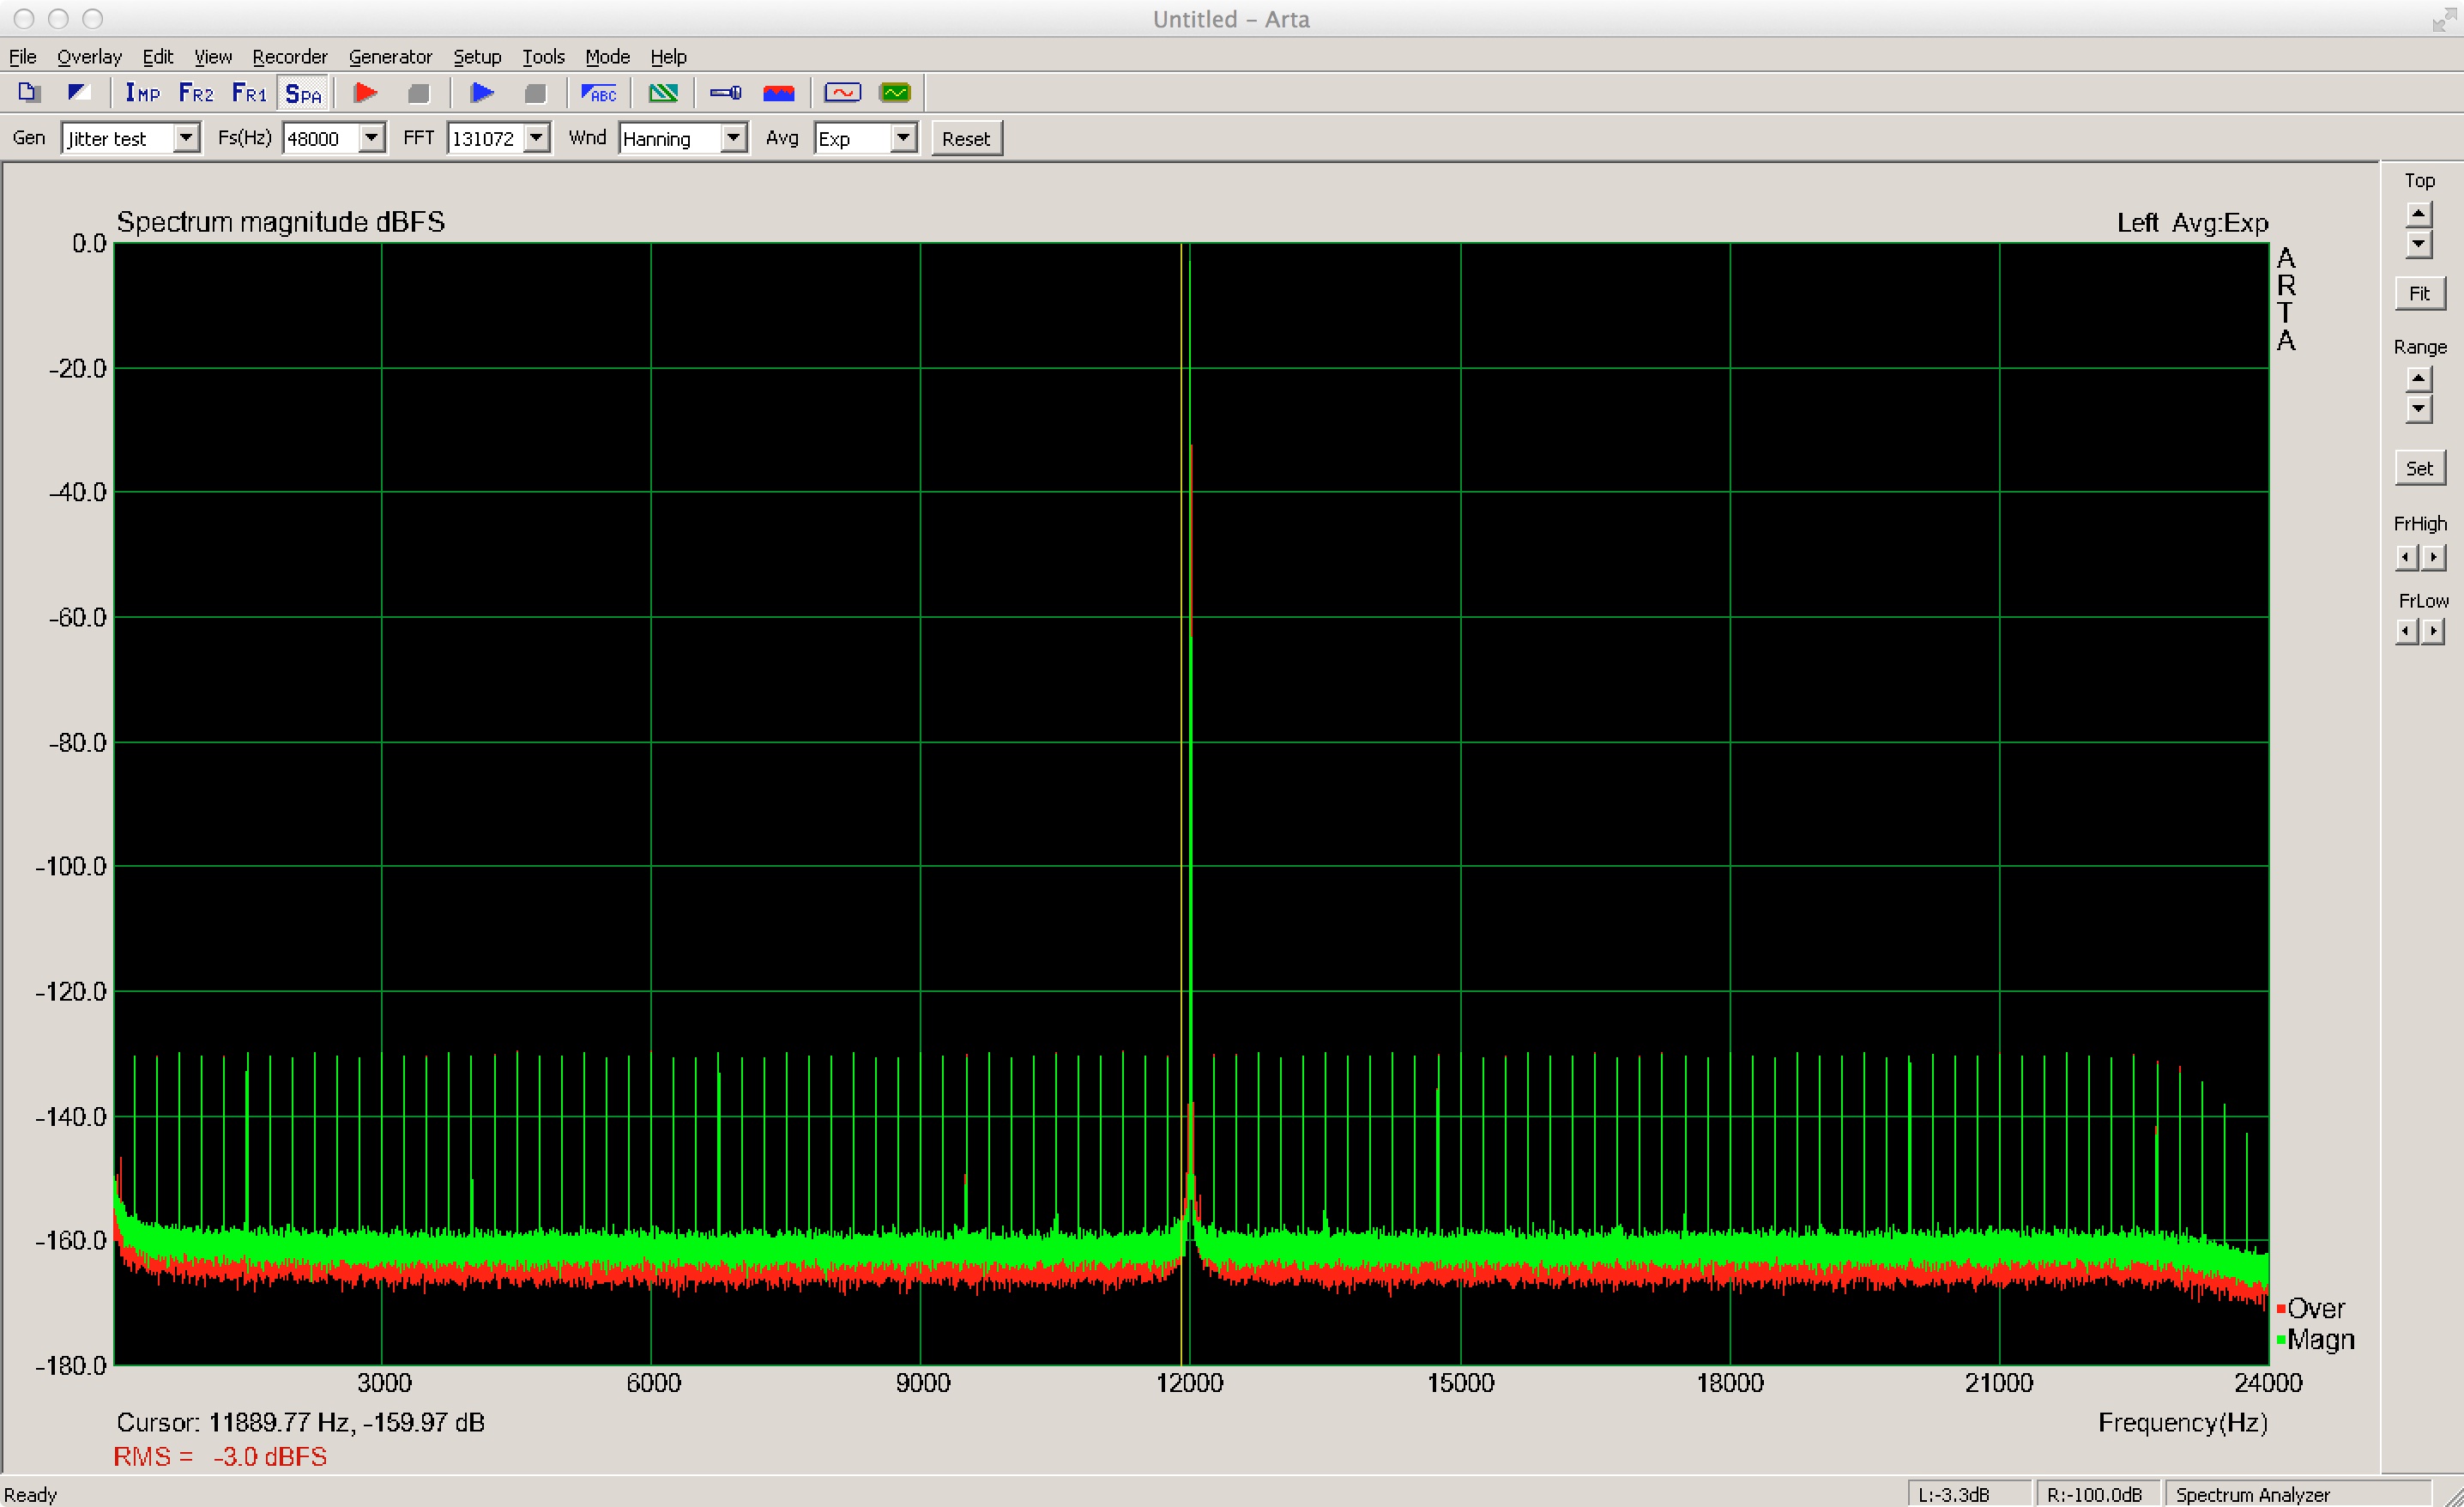2464x1507 pixels.
Task: Open the File menu
Action: point(22,57)
